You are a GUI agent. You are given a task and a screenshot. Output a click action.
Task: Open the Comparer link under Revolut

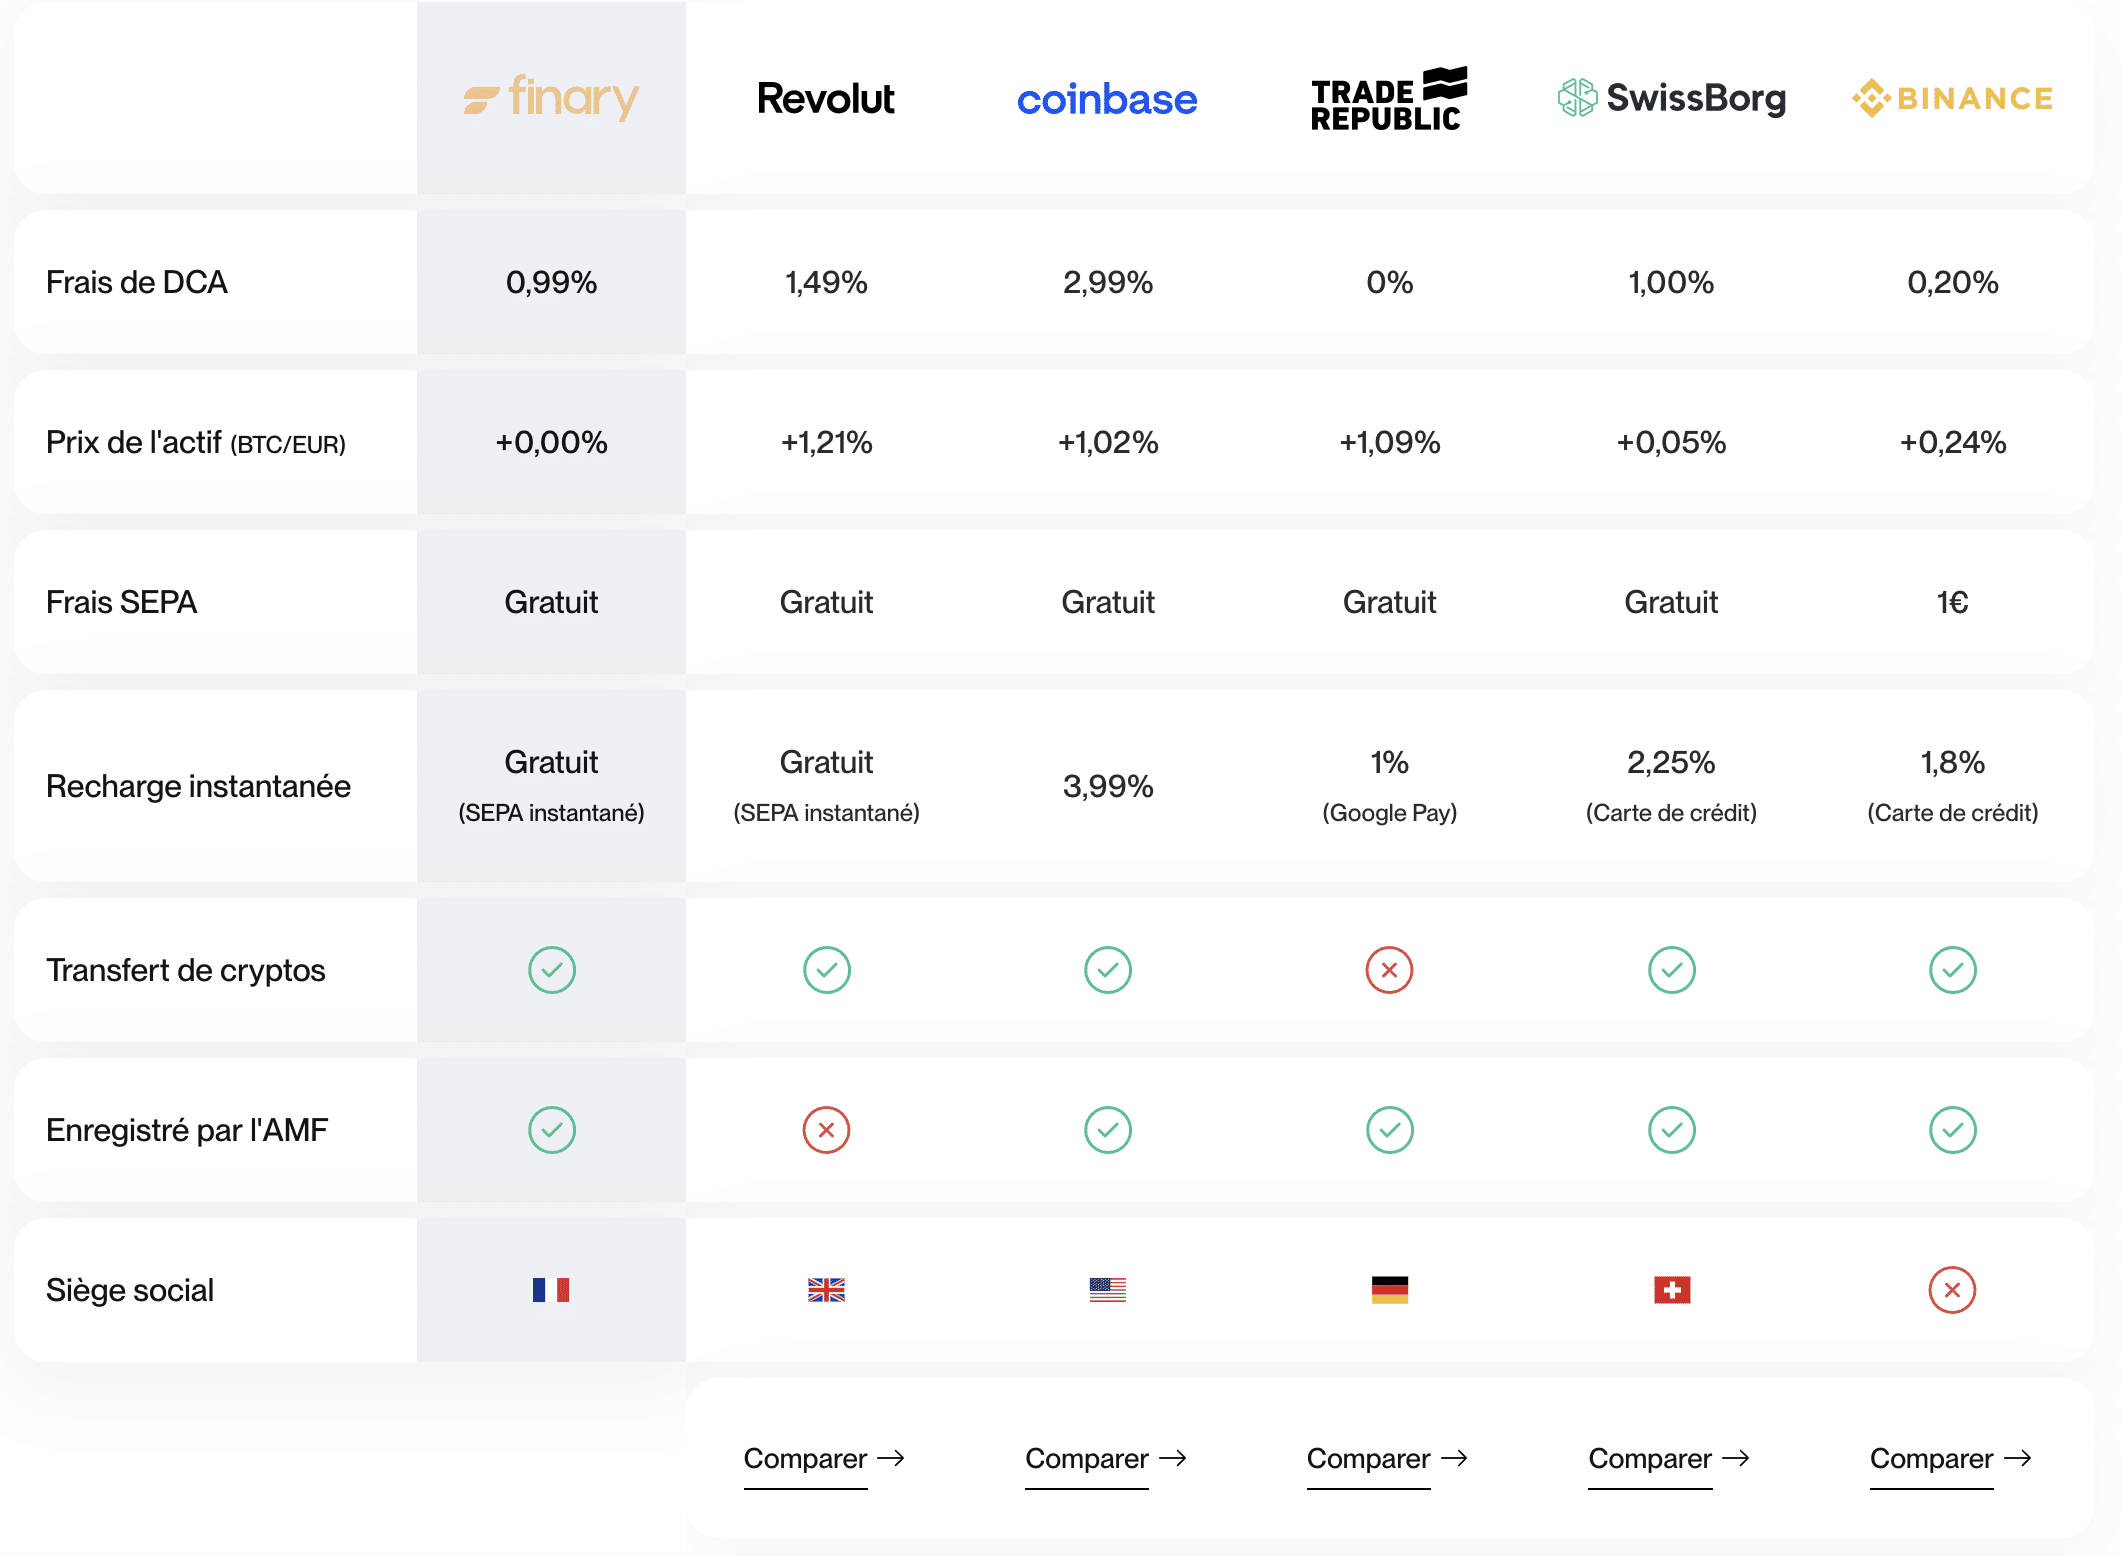(x=824, y=1459)
